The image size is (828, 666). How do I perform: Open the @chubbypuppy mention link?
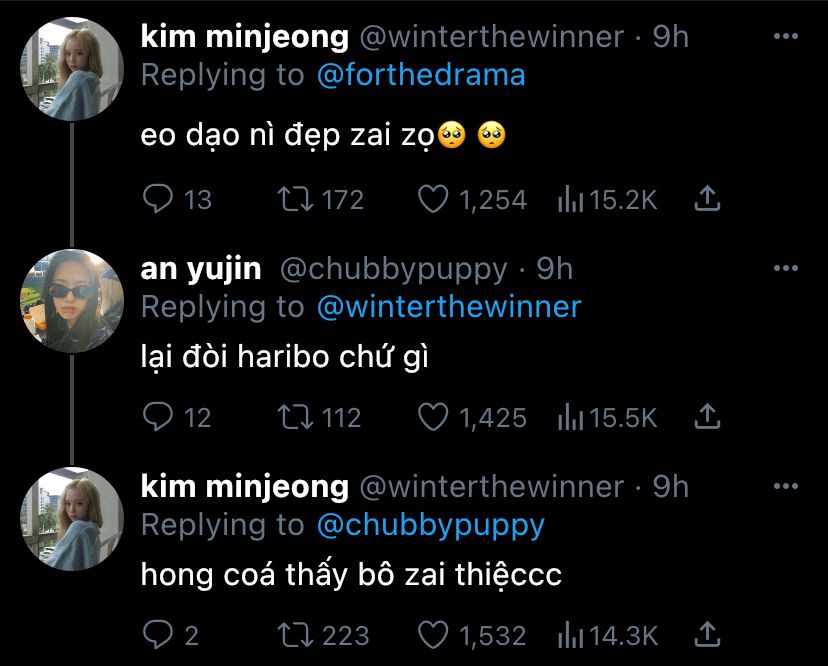(430, 526)
